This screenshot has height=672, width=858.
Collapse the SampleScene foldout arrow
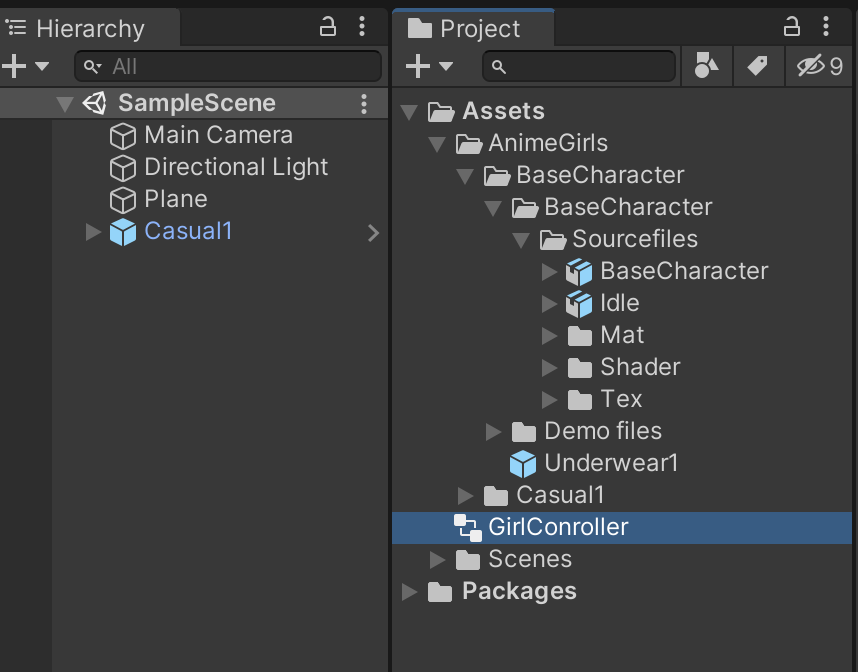click(65, 104)
